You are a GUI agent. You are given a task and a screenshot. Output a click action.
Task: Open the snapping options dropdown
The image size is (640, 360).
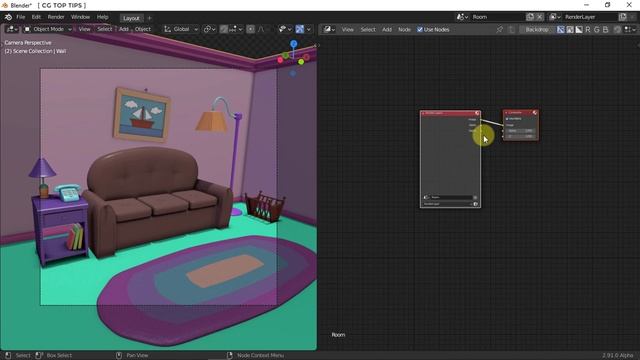coord(236,29)
